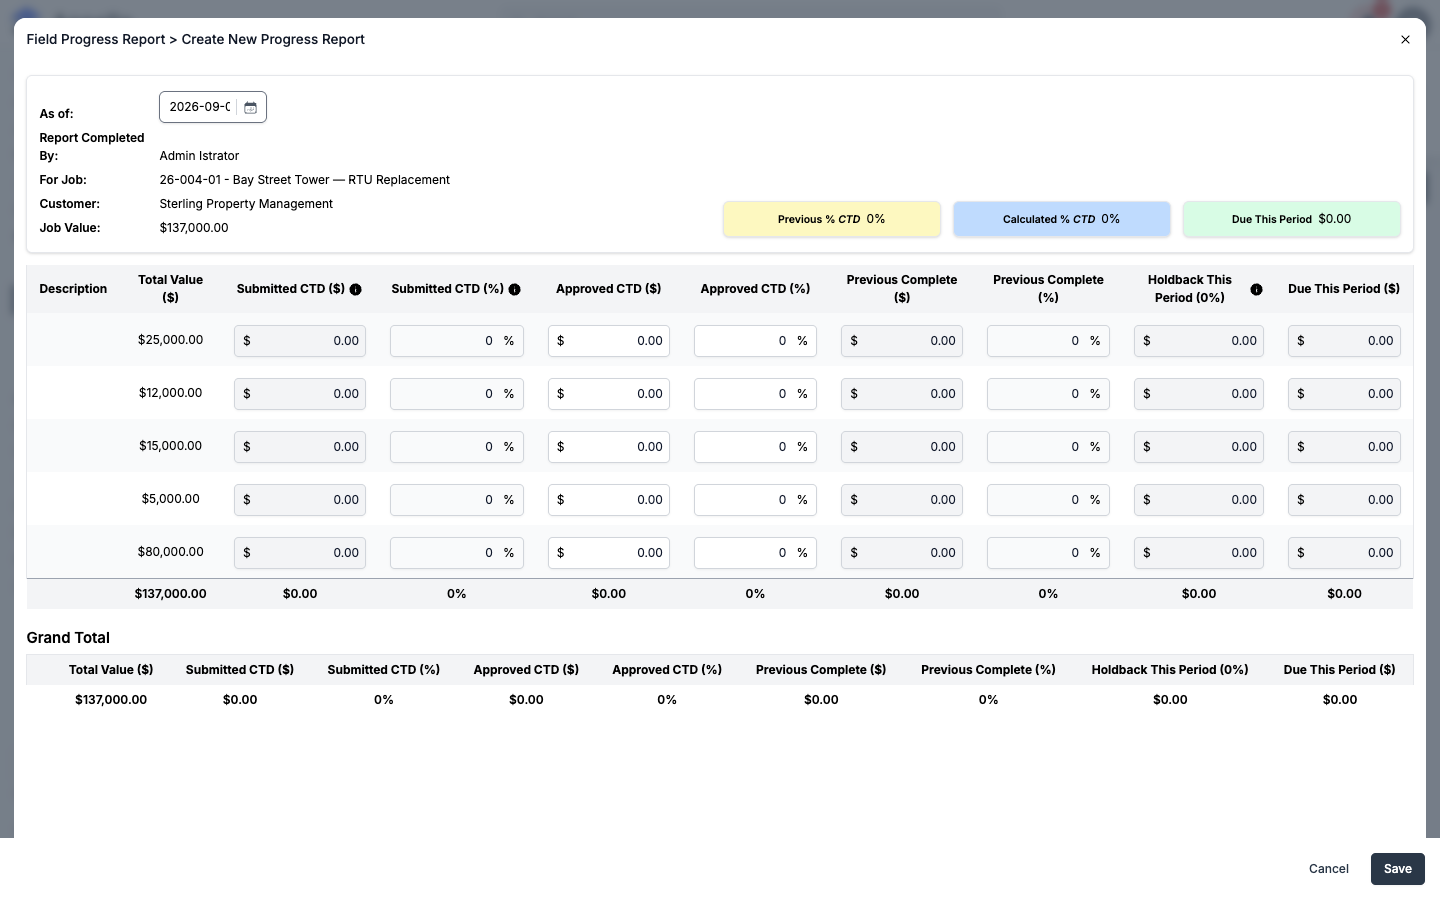Image resolution: width=1440 pixels, height=918 pixels.
Task: Click Due This Period field in $80,000.00 row
Action: 1344,553
